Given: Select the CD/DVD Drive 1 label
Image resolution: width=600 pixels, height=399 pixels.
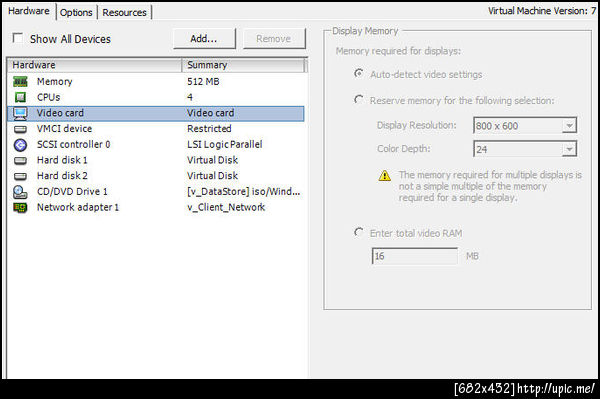Looking at the screenshot, I should point(72,192).
